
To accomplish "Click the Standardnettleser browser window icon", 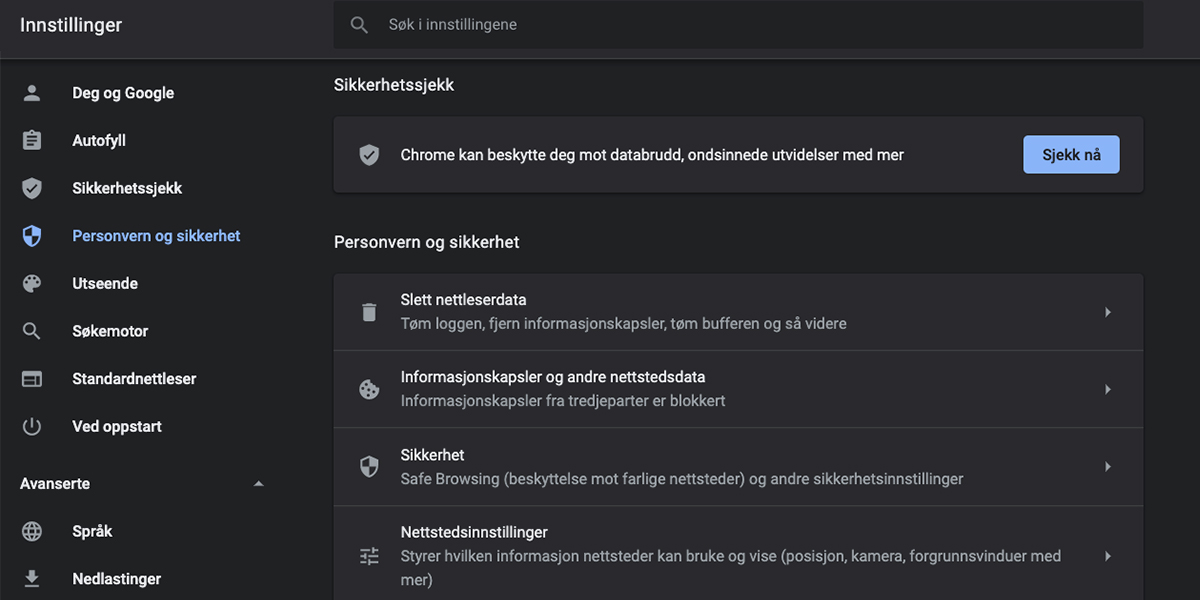I will coord(32,379).
